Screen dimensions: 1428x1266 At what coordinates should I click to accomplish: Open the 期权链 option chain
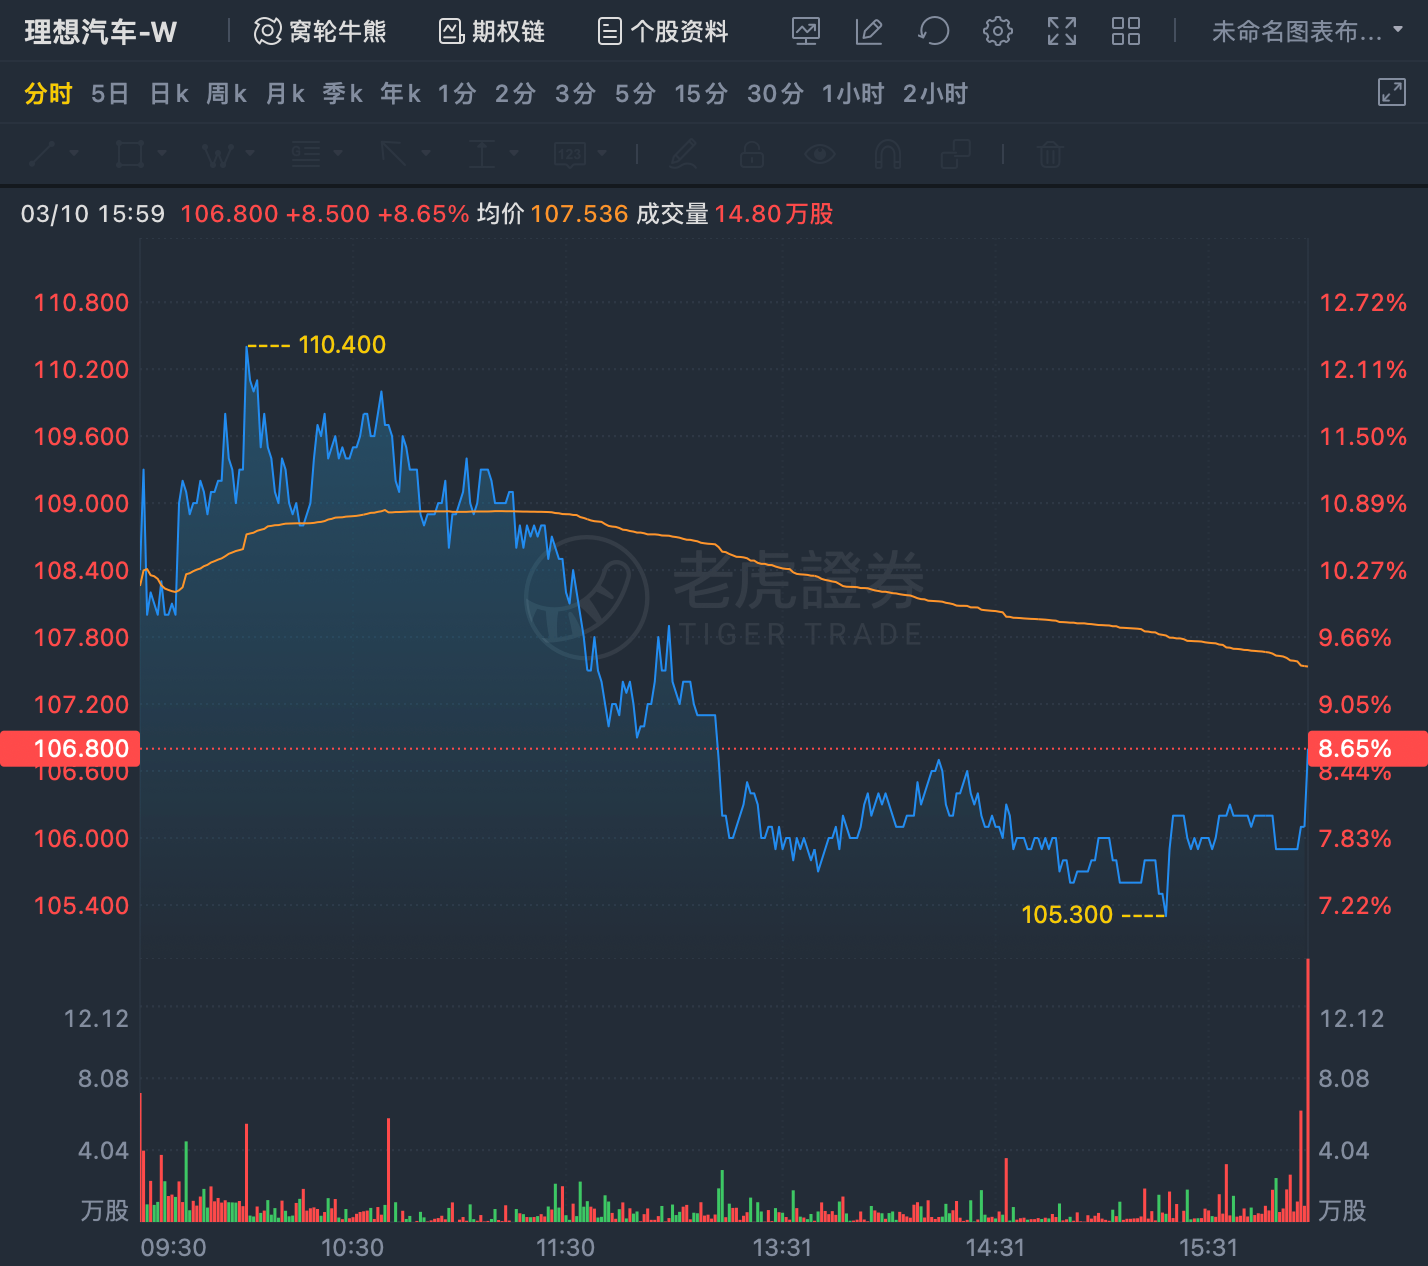492,32
